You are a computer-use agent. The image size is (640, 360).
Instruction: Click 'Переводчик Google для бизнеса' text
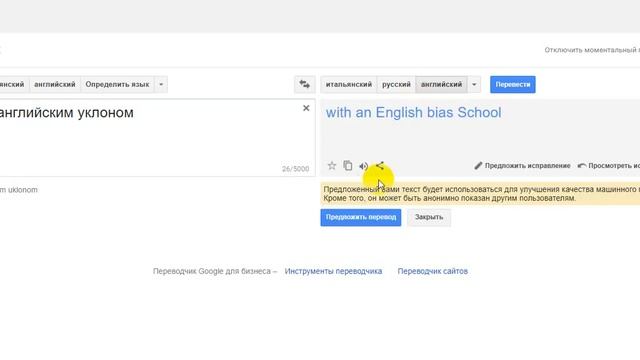(x=212, y=271)
